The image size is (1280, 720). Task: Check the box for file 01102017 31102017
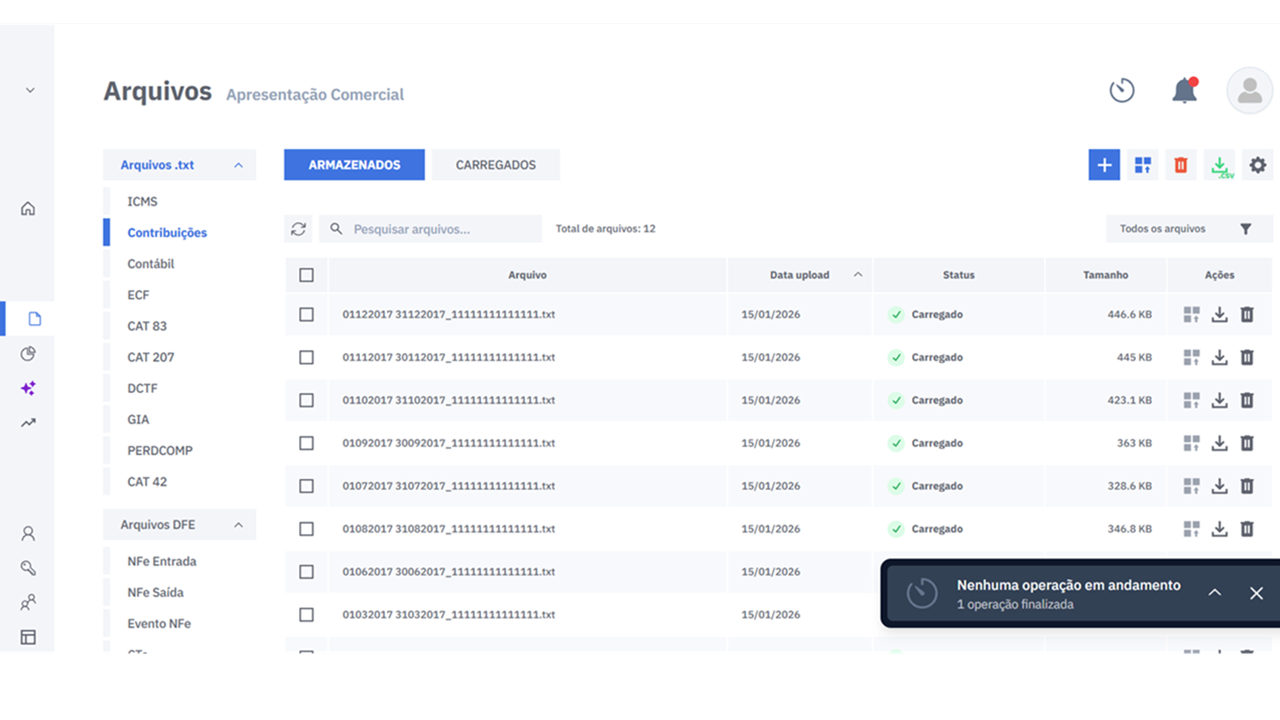(306, 400)
